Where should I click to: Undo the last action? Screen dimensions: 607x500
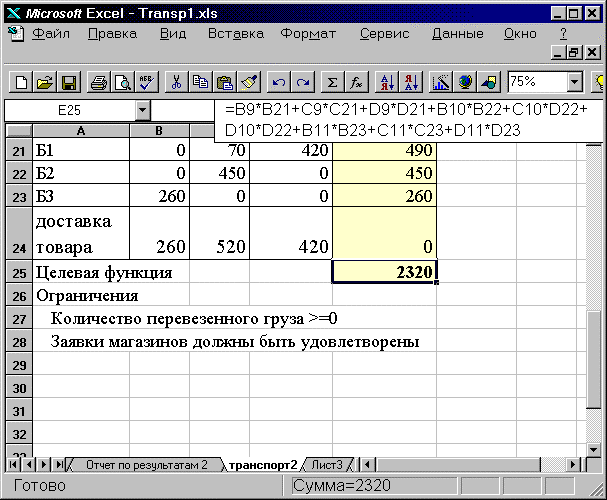(x=279, y=82)
